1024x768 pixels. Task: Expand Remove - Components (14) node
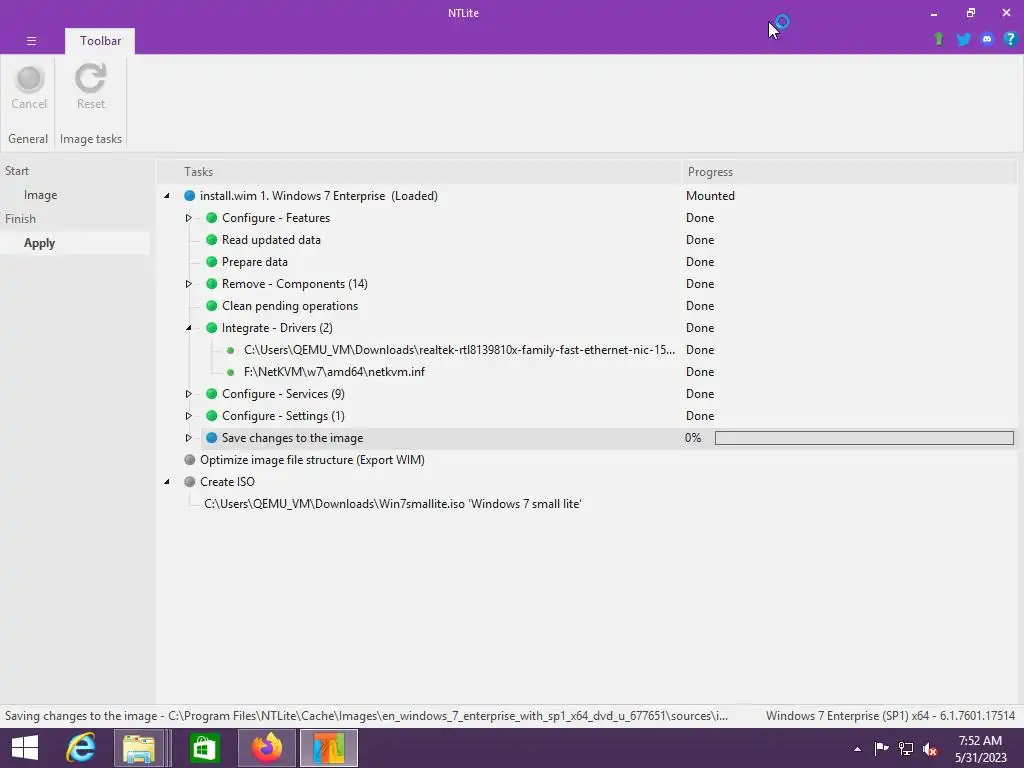[188, 284]
